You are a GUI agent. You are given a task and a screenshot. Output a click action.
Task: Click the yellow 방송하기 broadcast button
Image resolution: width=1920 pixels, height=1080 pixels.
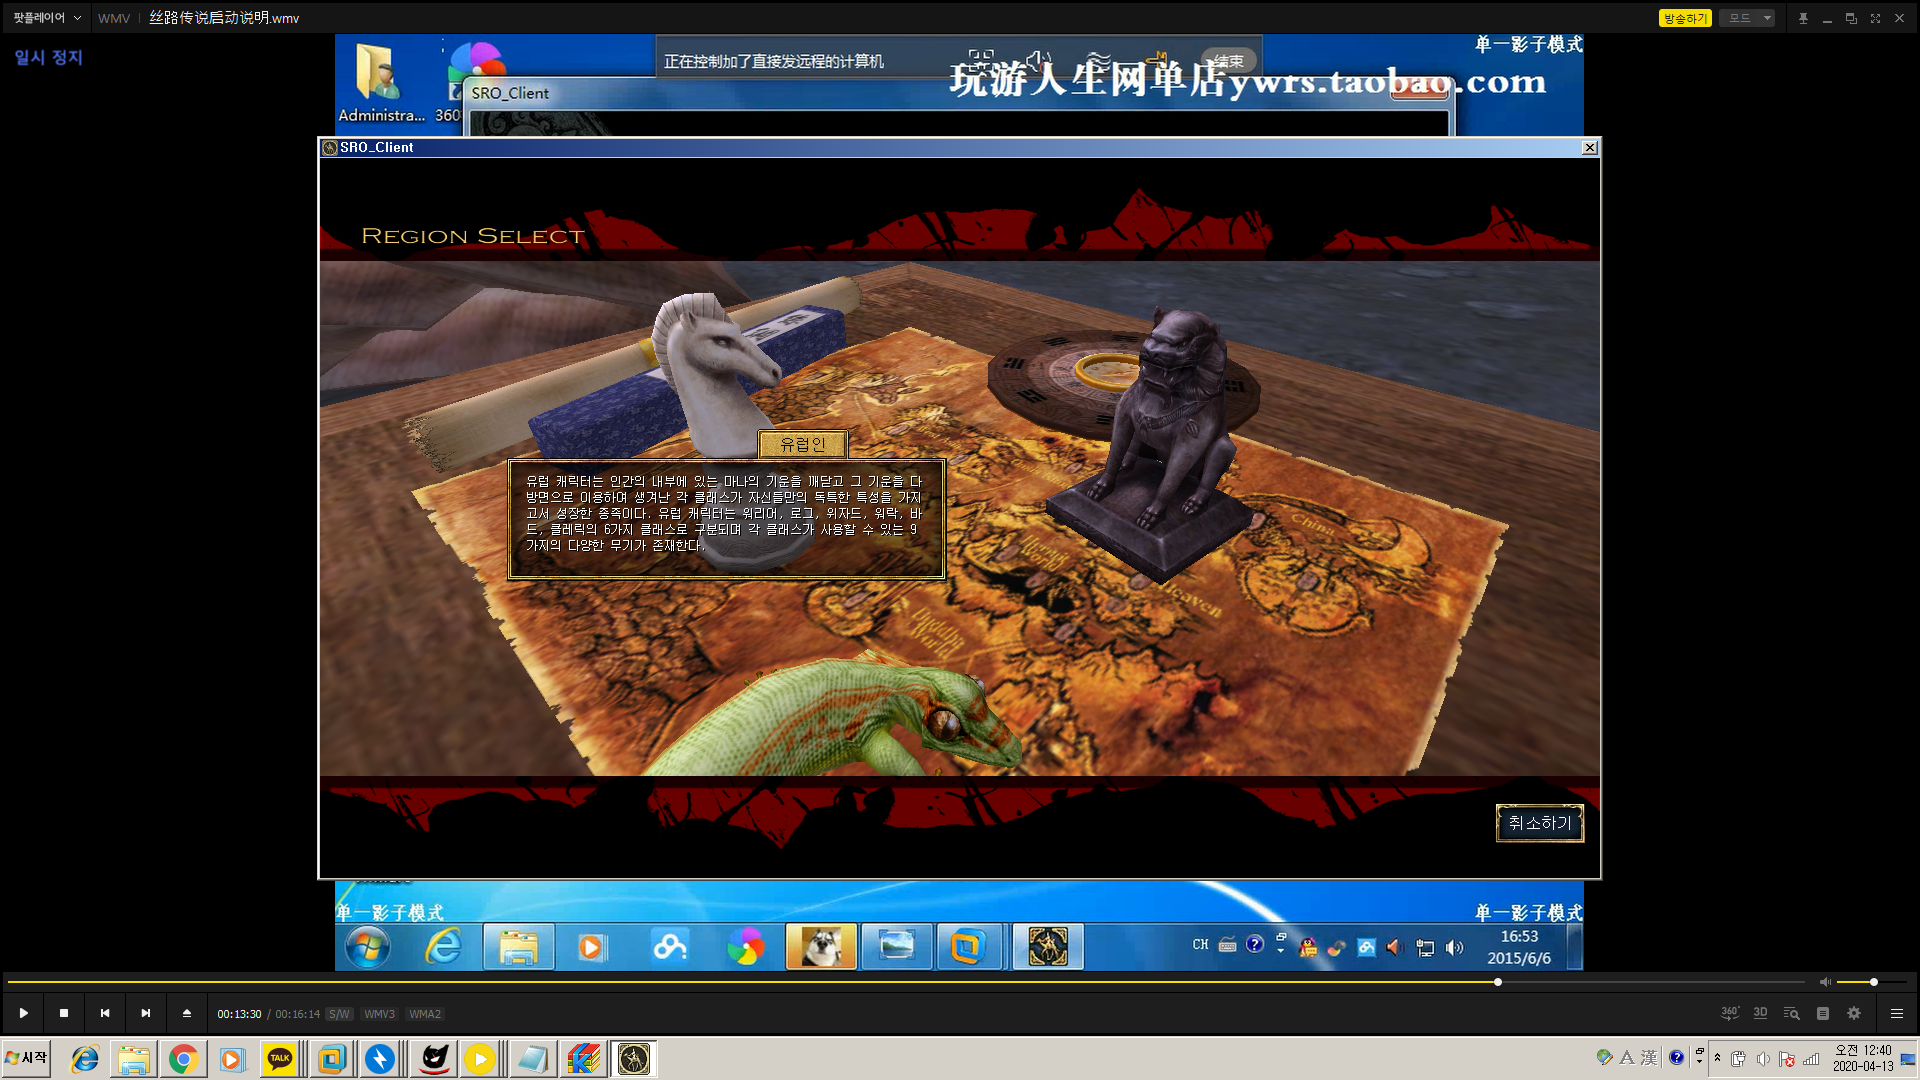(x=1685, y=18)
